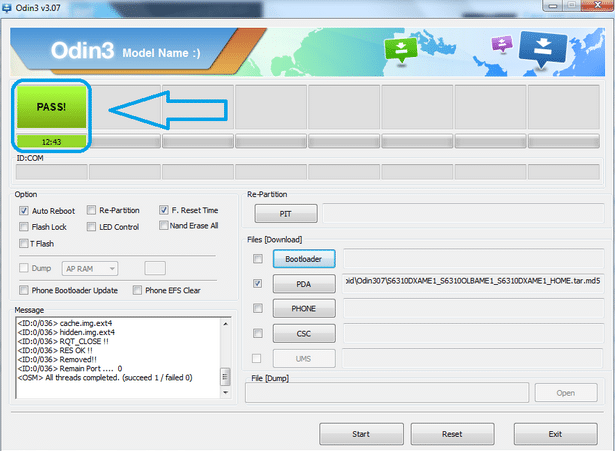Uncheck the checkbox beside PDA
The image size is (615, 451).
(258, 284)
